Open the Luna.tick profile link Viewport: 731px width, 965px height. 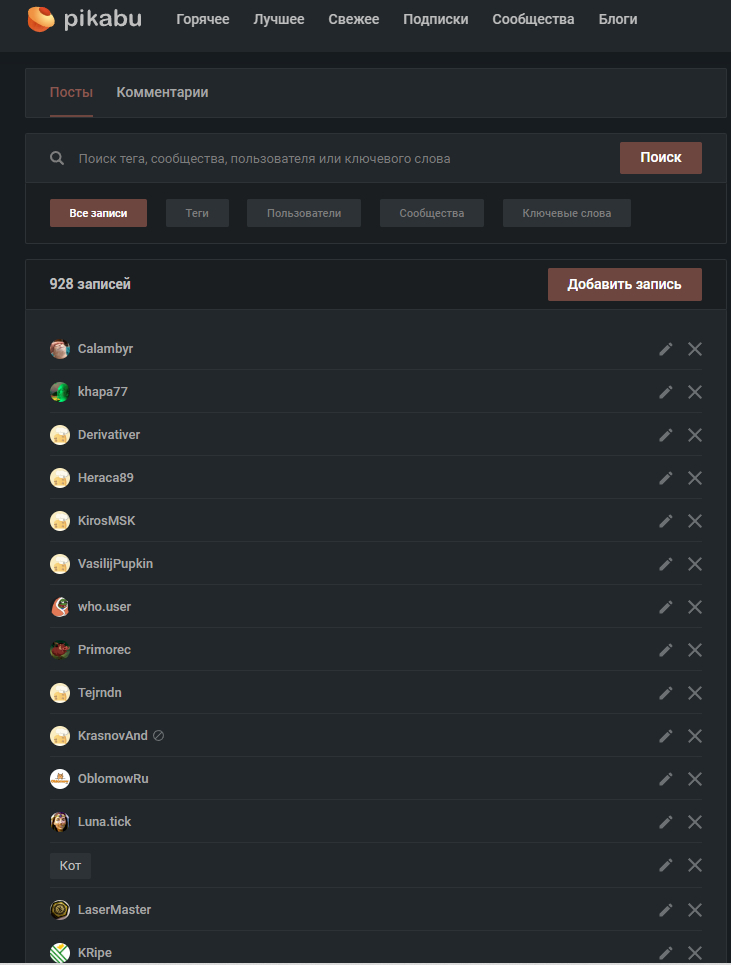point(105,822)
